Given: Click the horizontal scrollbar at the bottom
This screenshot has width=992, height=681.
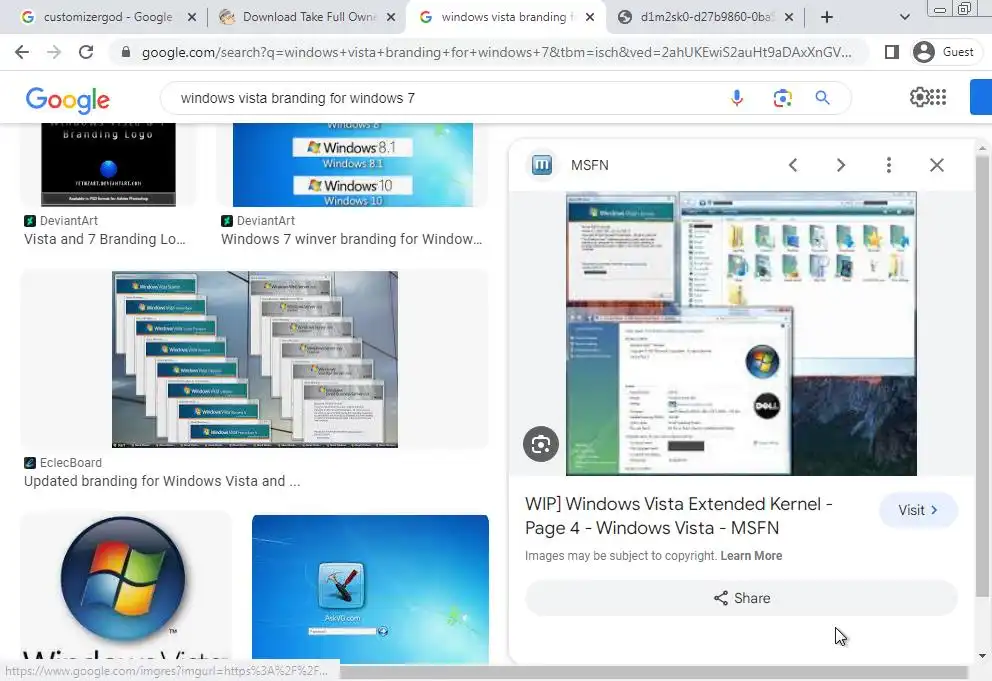Looking at the screenshot, I should pyautogui.click(x=654, y=672).
